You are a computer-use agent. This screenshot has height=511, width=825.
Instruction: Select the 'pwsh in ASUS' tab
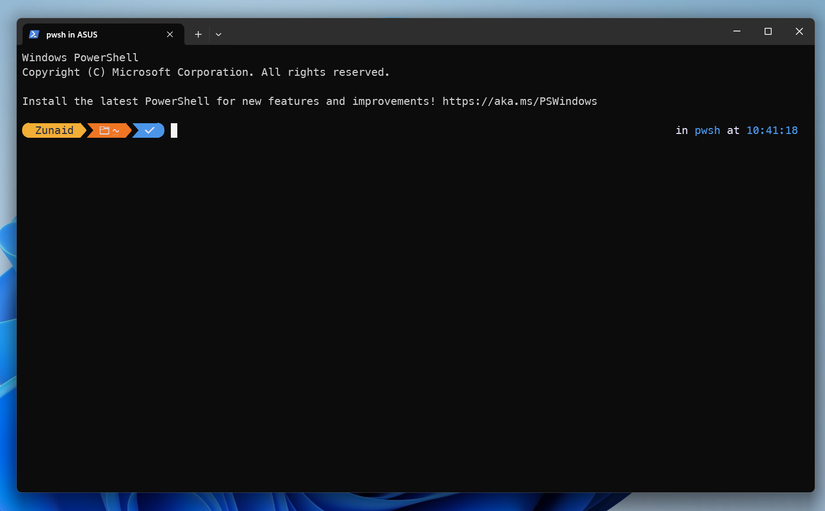pyautogui.click(x=103, y=34)
